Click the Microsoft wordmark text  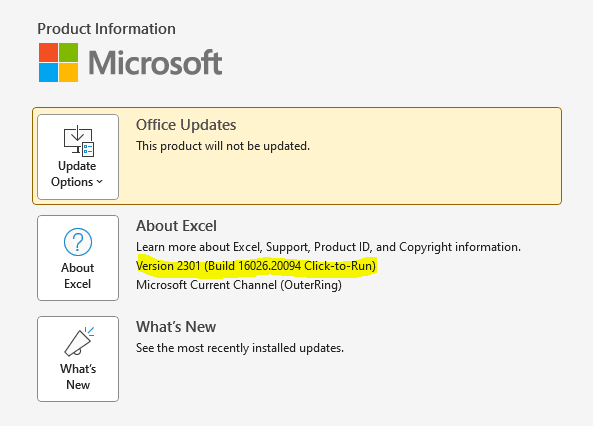155,62
